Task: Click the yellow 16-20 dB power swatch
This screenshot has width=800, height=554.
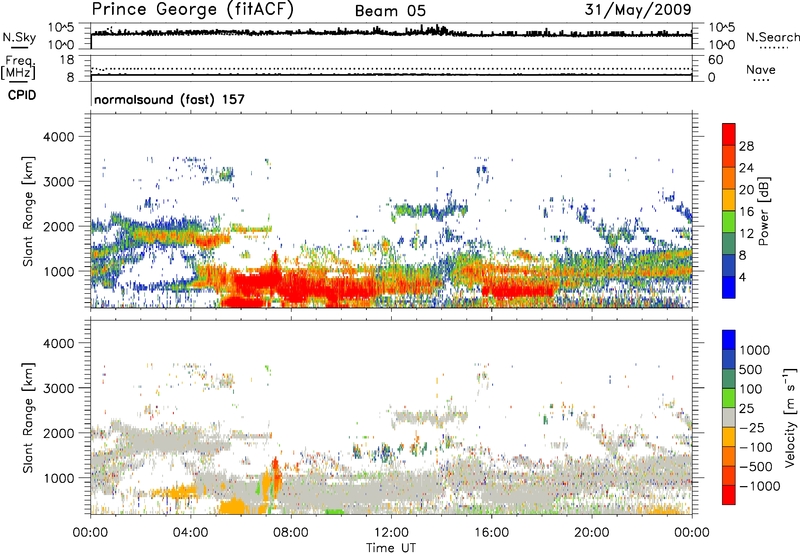Action: point(729,200)
